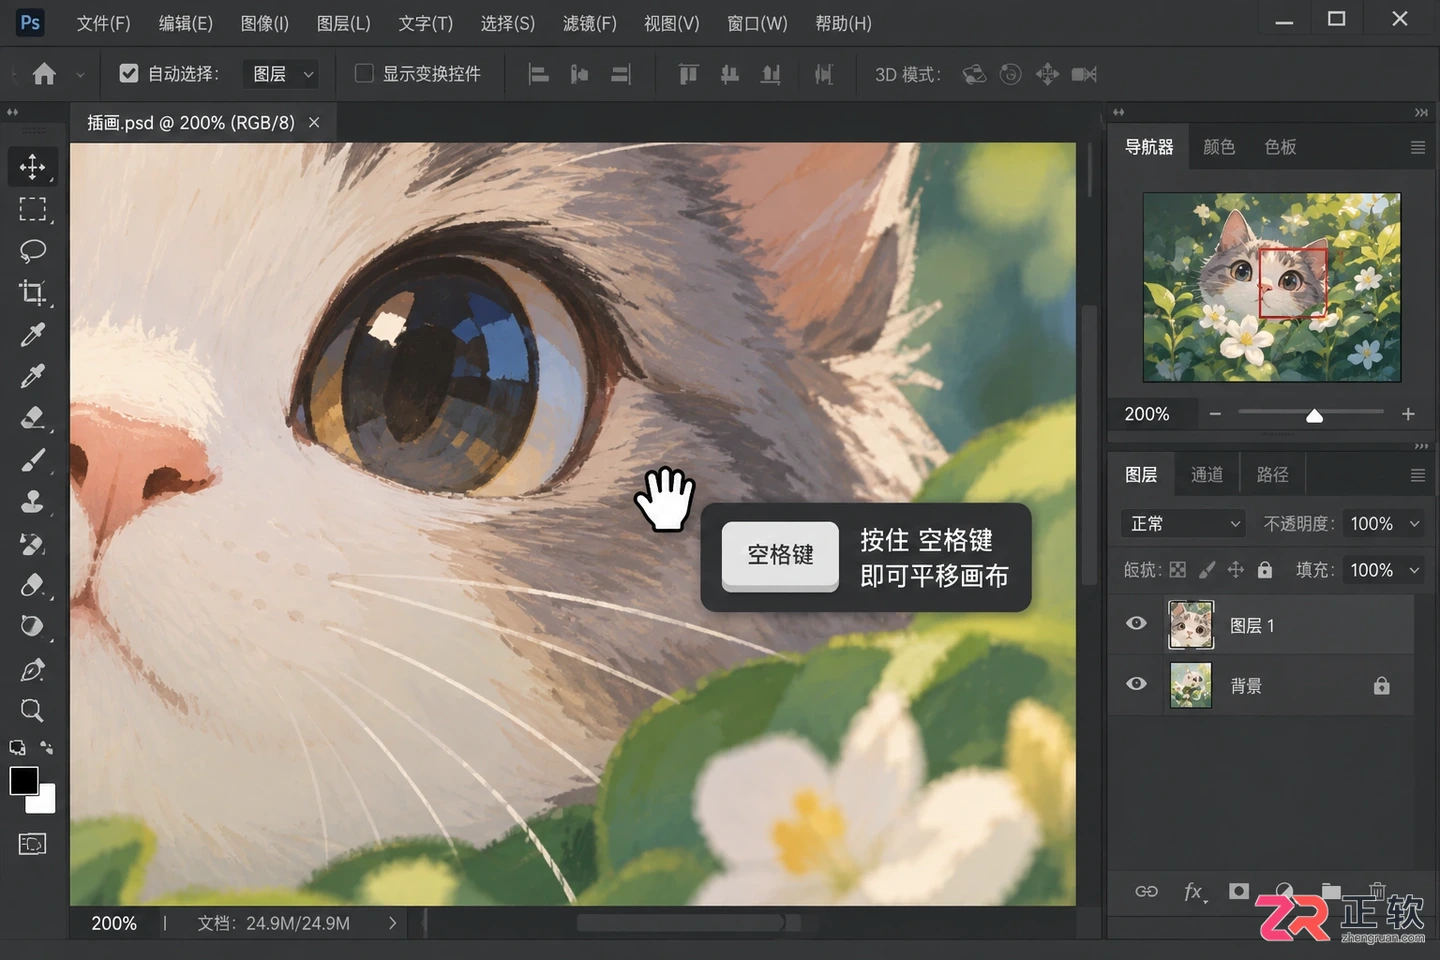Select the Move tool
Viewport: 1440px width, 960px height.
tap(32, 166)
